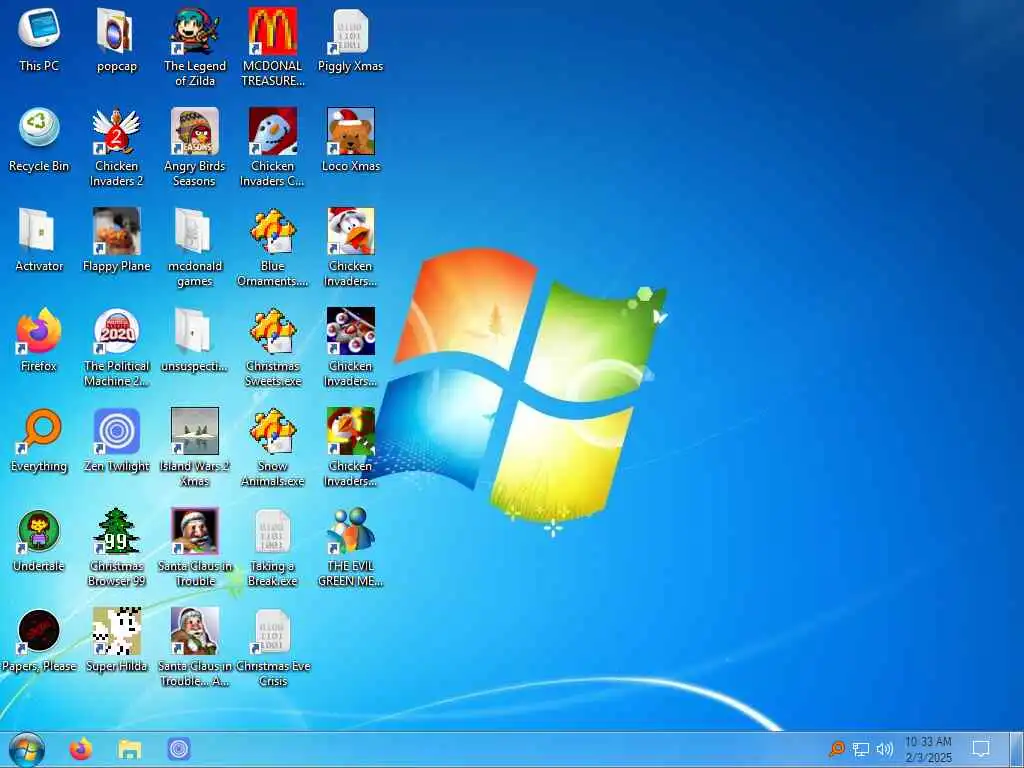Select the Christmas Browser 99 icon
This screenshot has width=1024, height=768.
(x=116, y=548)
